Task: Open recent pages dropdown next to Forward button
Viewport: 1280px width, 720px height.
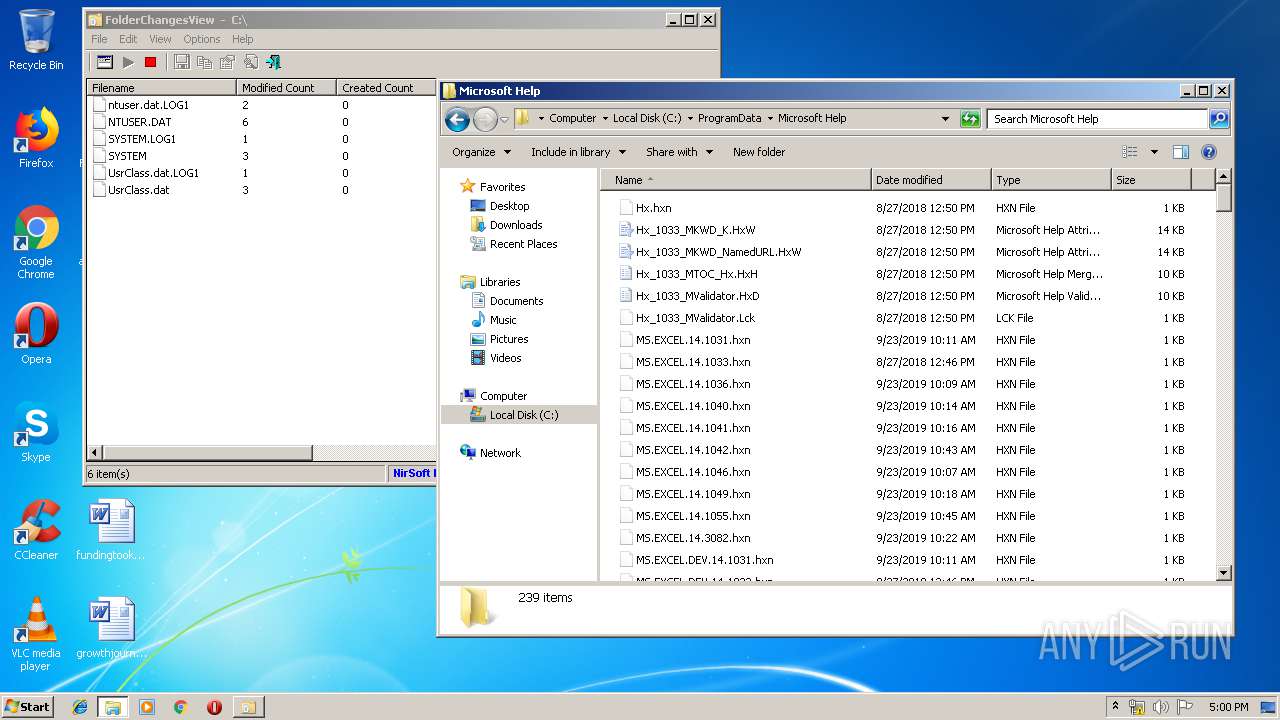Action: pyautogui.click(x=504, y=119)
